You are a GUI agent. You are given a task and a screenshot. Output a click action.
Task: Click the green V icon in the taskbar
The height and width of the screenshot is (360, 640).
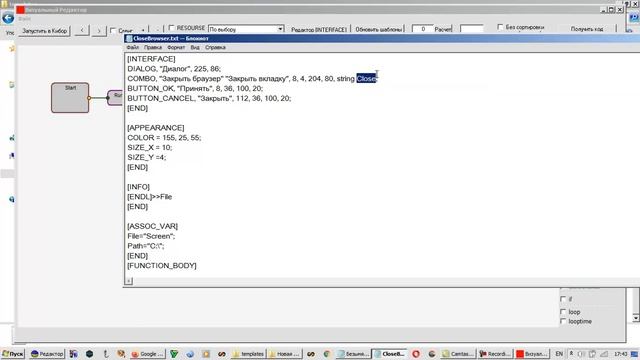[174, 354]
